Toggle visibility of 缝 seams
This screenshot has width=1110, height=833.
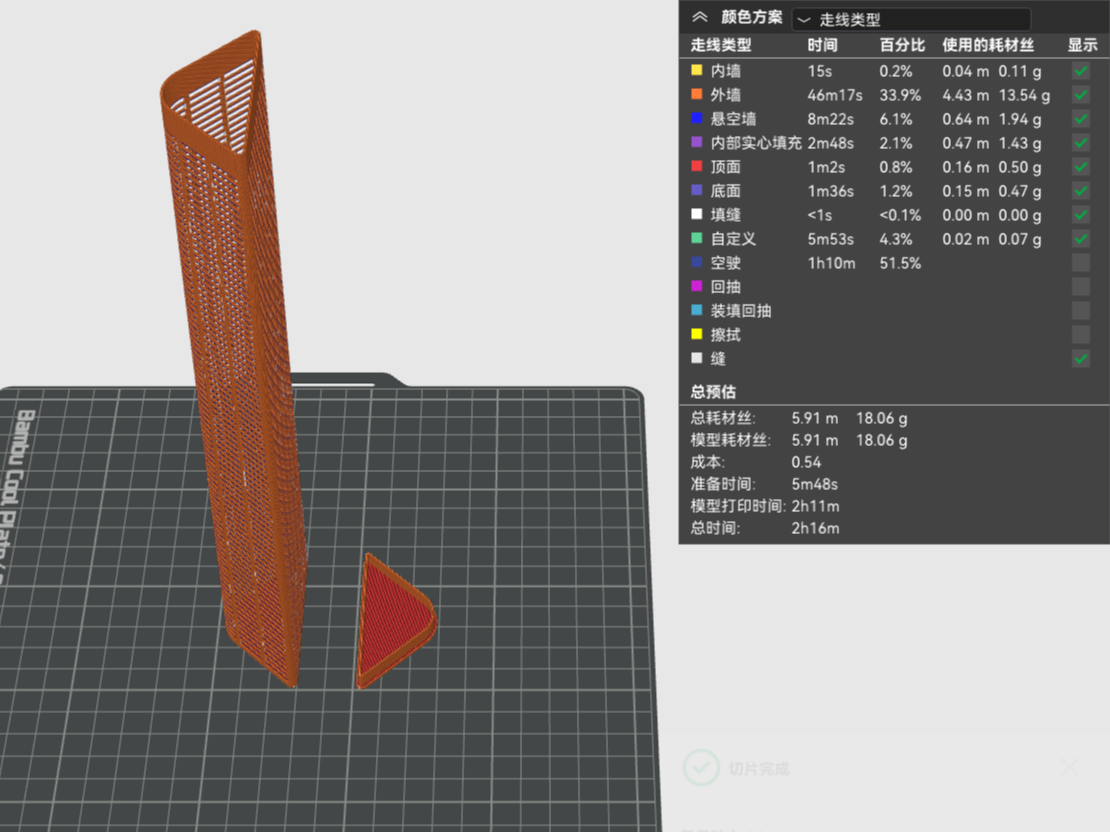(x=1080, y=358)
